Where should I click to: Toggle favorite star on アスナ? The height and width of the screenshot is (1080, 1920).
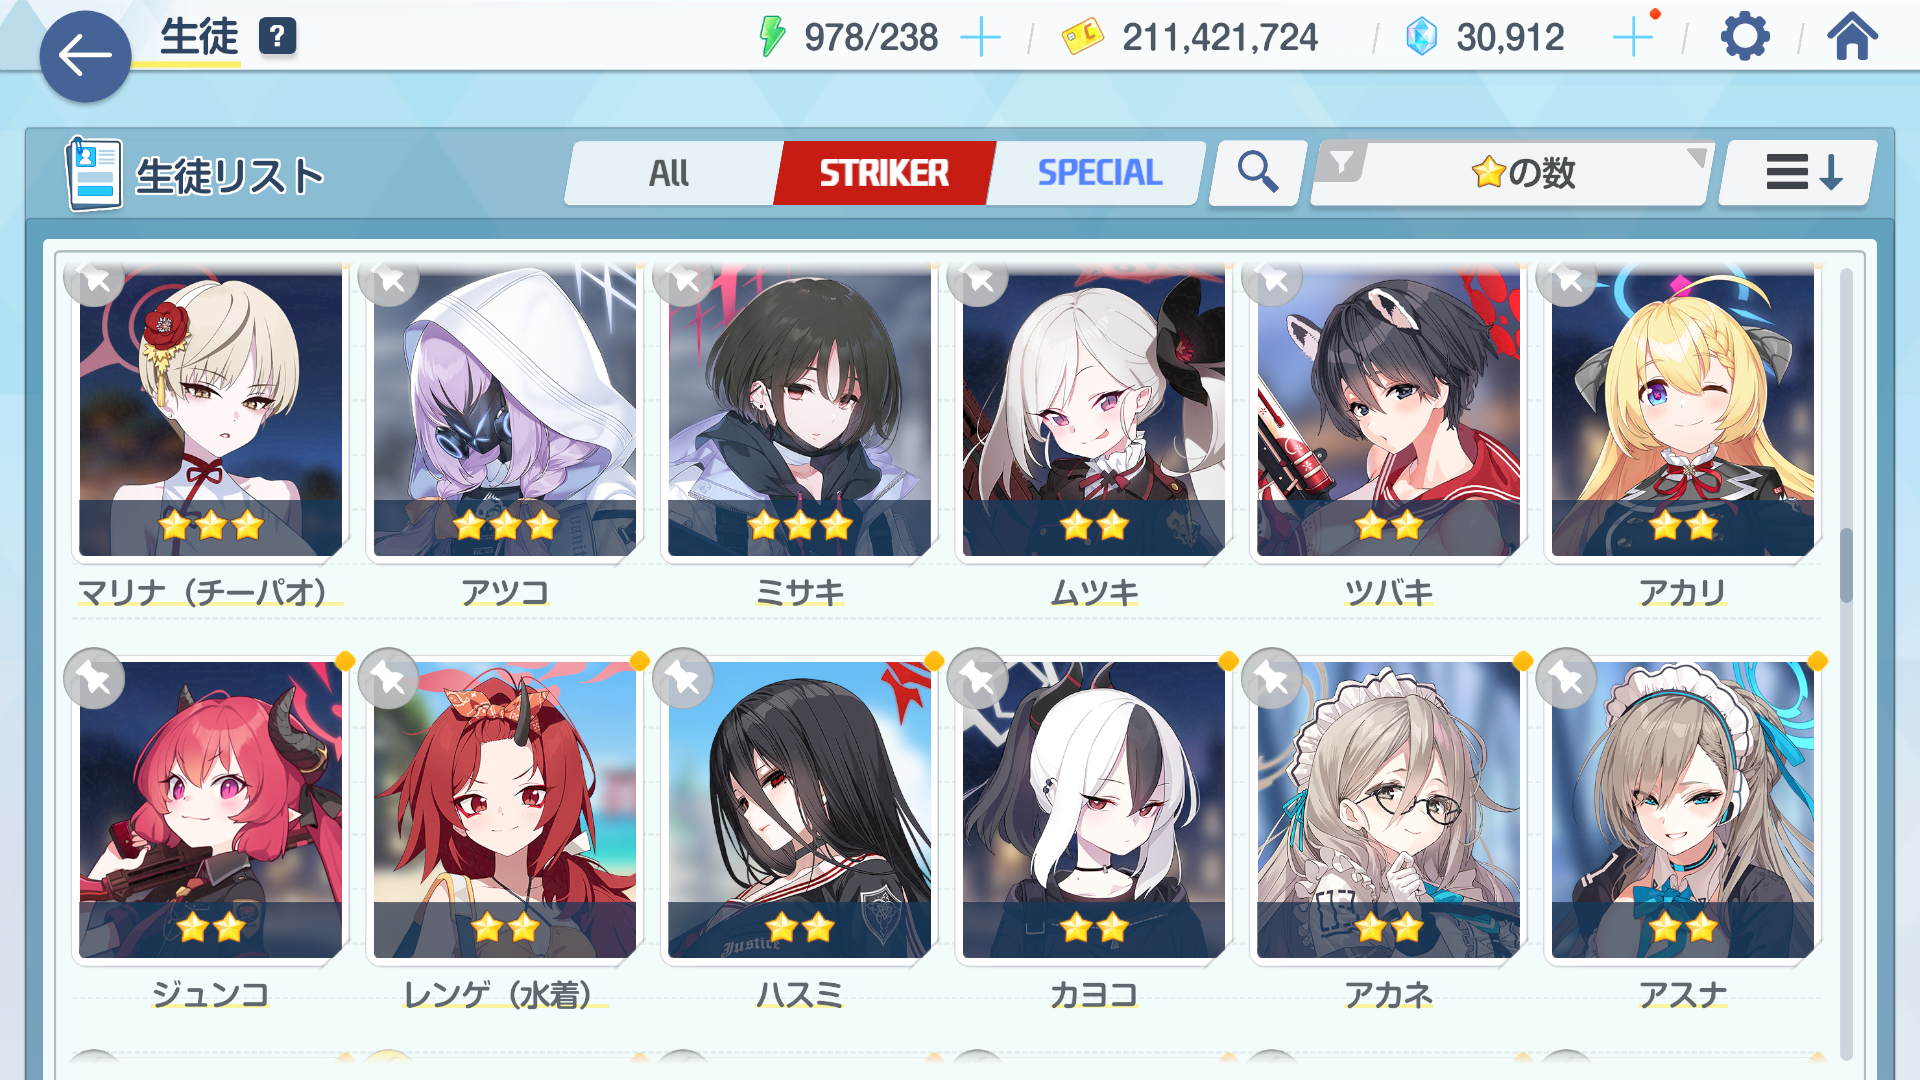click(1567, 679)
